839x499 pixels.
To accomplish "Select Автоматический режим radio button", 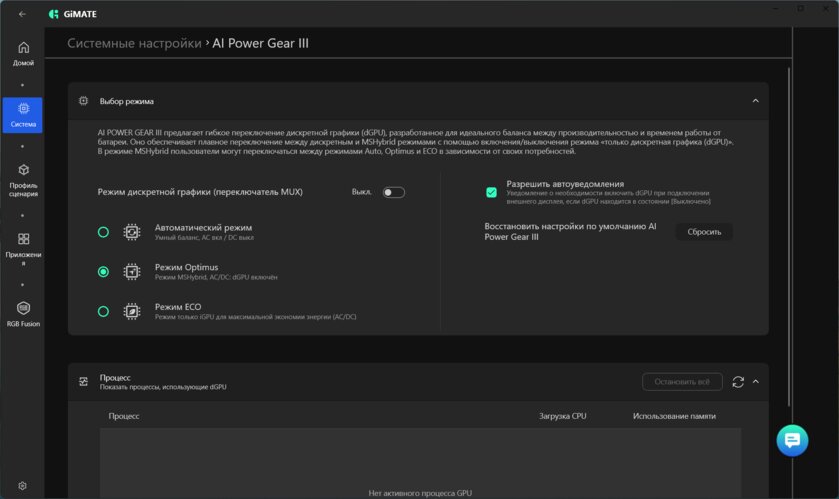I will [103, 232].
